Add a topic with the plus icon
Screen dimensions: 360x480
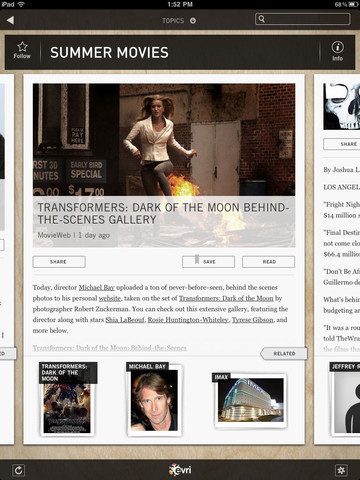(x=193, y=21)
